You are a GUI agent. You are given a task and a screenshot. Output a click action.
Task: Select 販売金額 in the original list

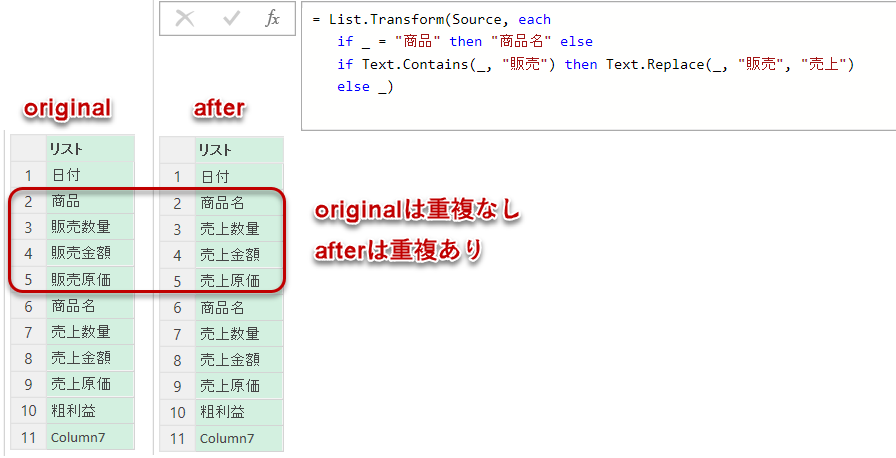click(x=90, y=254)
